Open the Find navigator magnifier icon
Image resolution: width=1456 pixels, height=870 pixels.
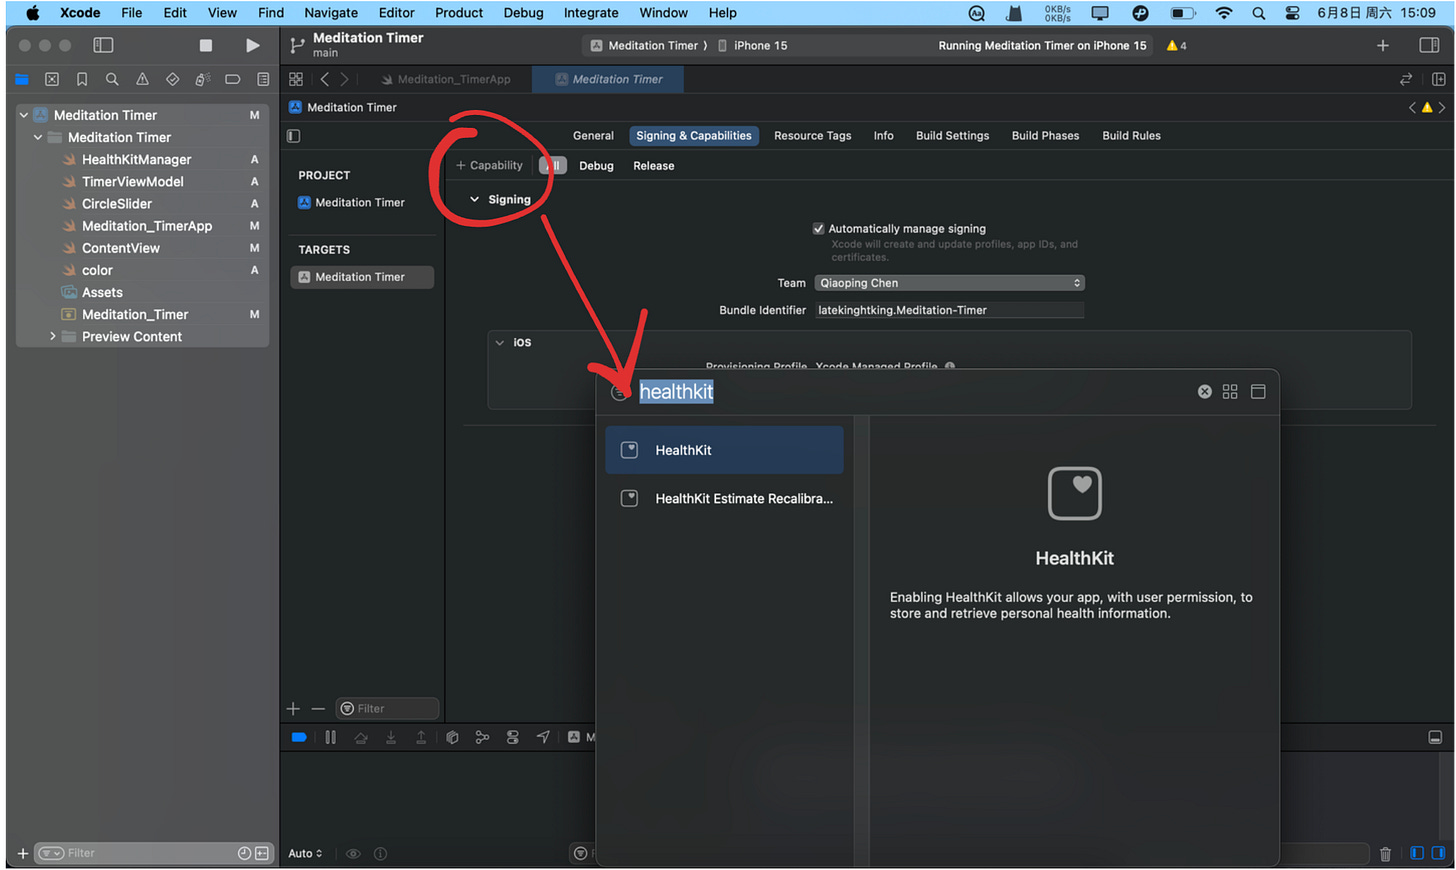pos(112,79)
